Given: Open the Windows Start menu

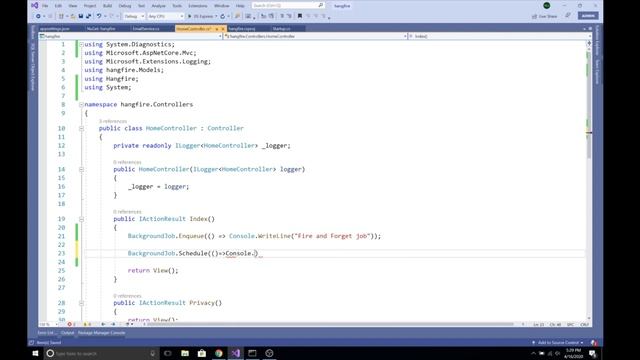Looking at the screenshot, I should 35,353.
